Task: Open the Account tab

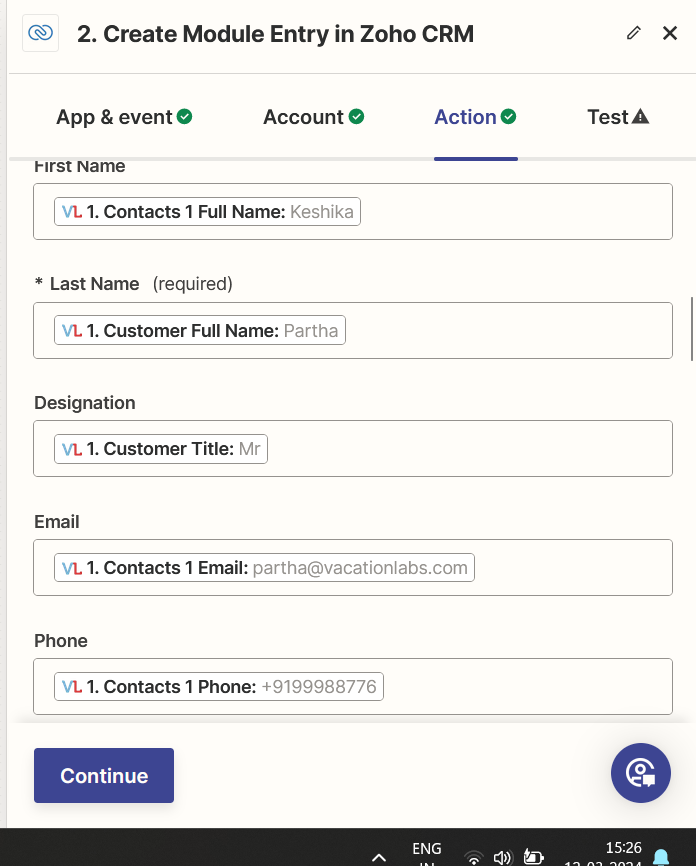Action: coord(303,117)
